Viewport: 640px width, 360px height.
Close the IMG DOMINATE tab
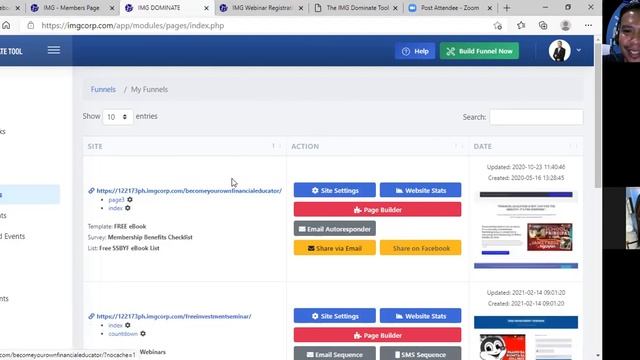tap(207, 8)
